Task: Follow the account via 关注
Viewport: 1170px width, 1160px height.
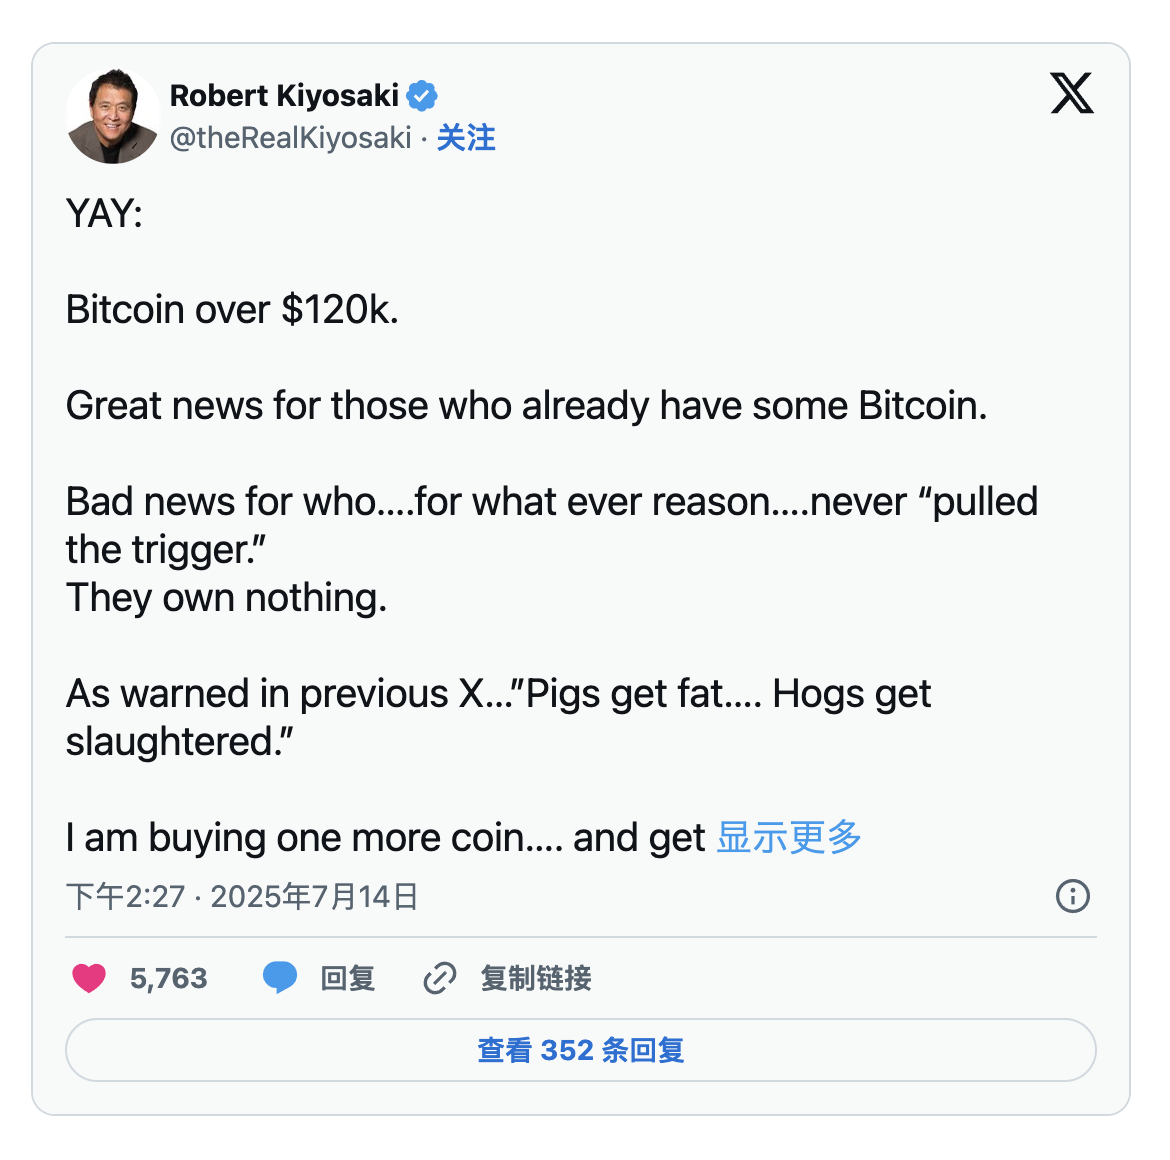Action: 466,138
